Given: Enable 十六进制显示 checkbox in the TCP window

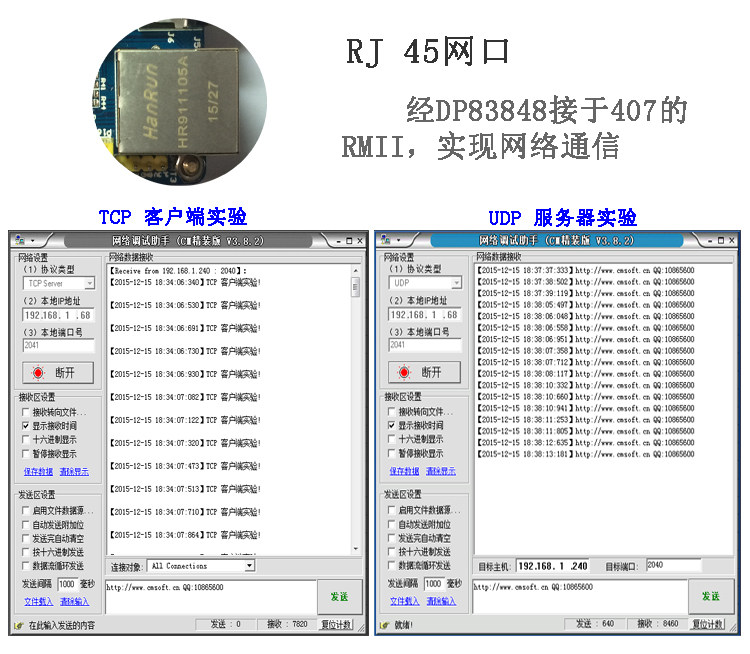Looking at the screenshot, I should (26, 440).
